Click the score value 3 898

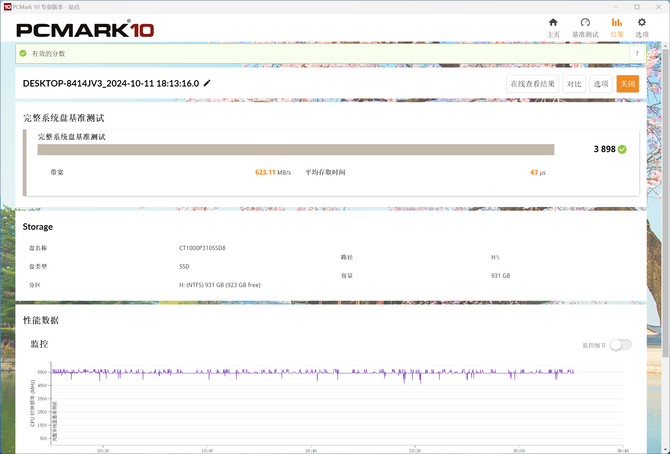pos(604,149)
